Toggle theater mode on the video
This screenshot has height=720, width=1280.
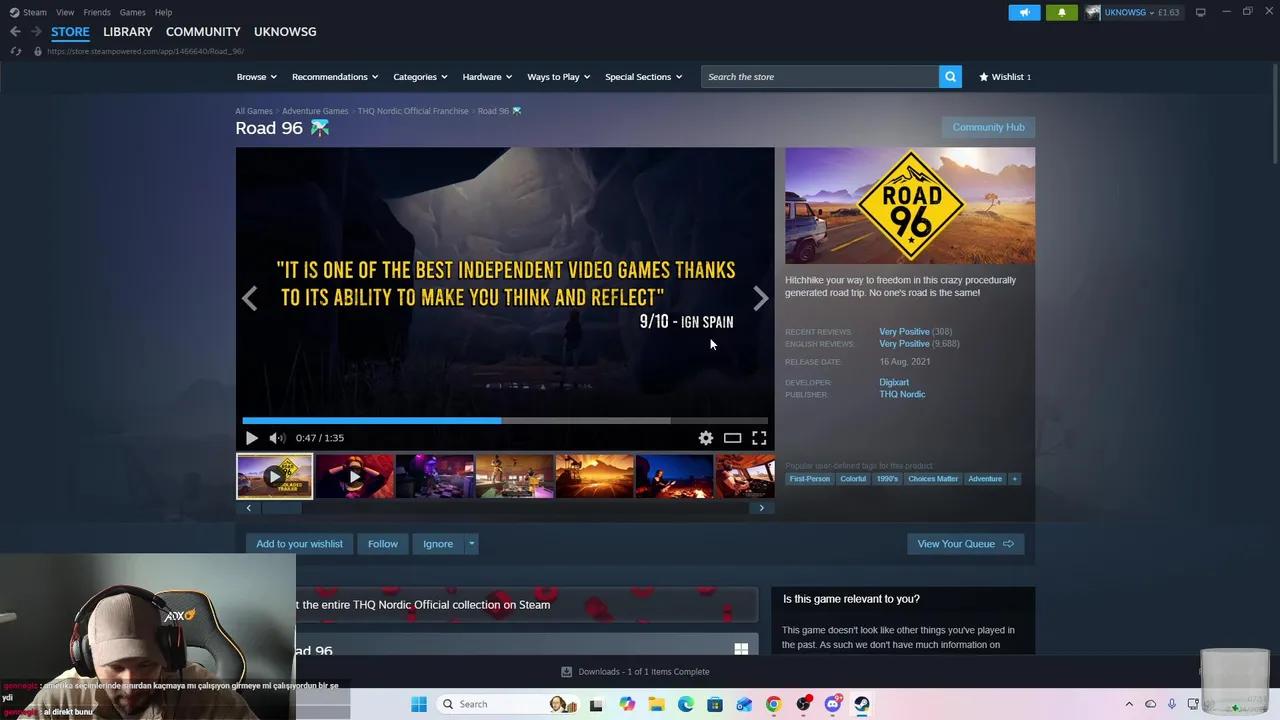(x=733, y=438)
